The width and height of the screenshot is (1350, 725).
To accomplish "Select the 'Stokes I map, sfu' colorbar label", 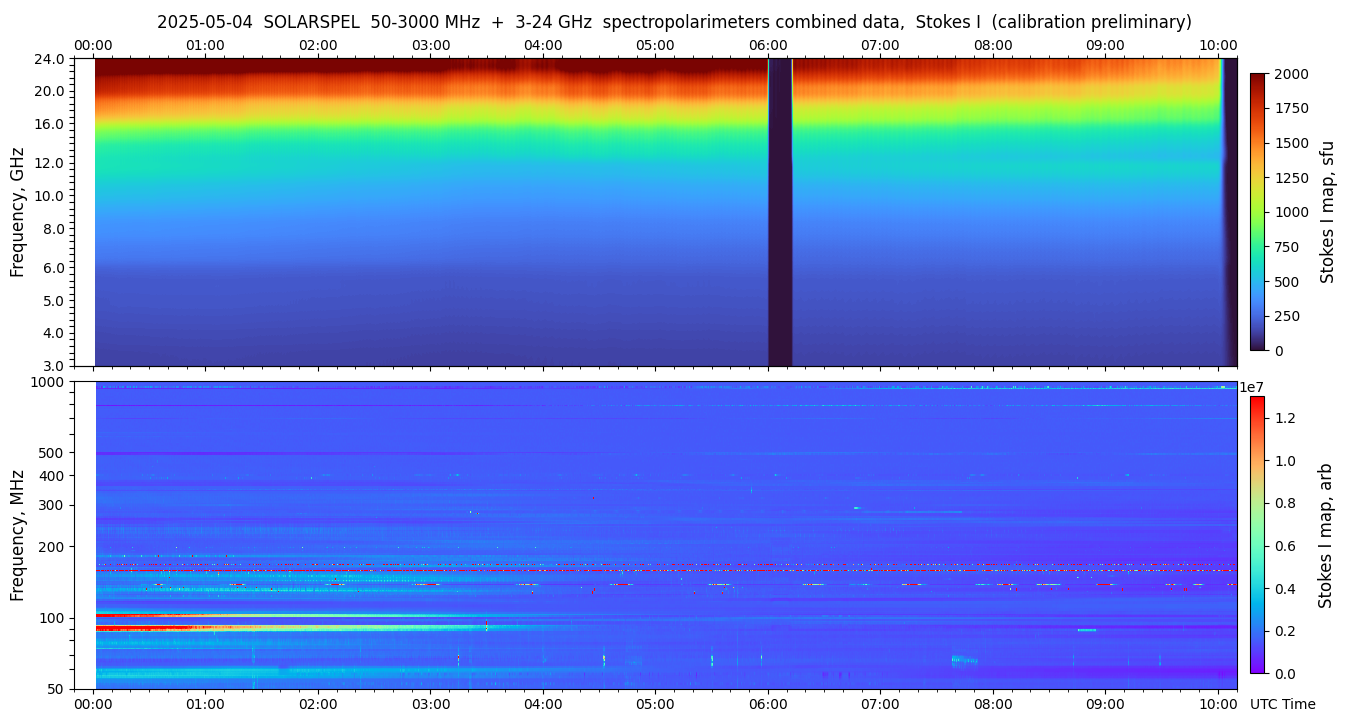I will point(1328,212).
